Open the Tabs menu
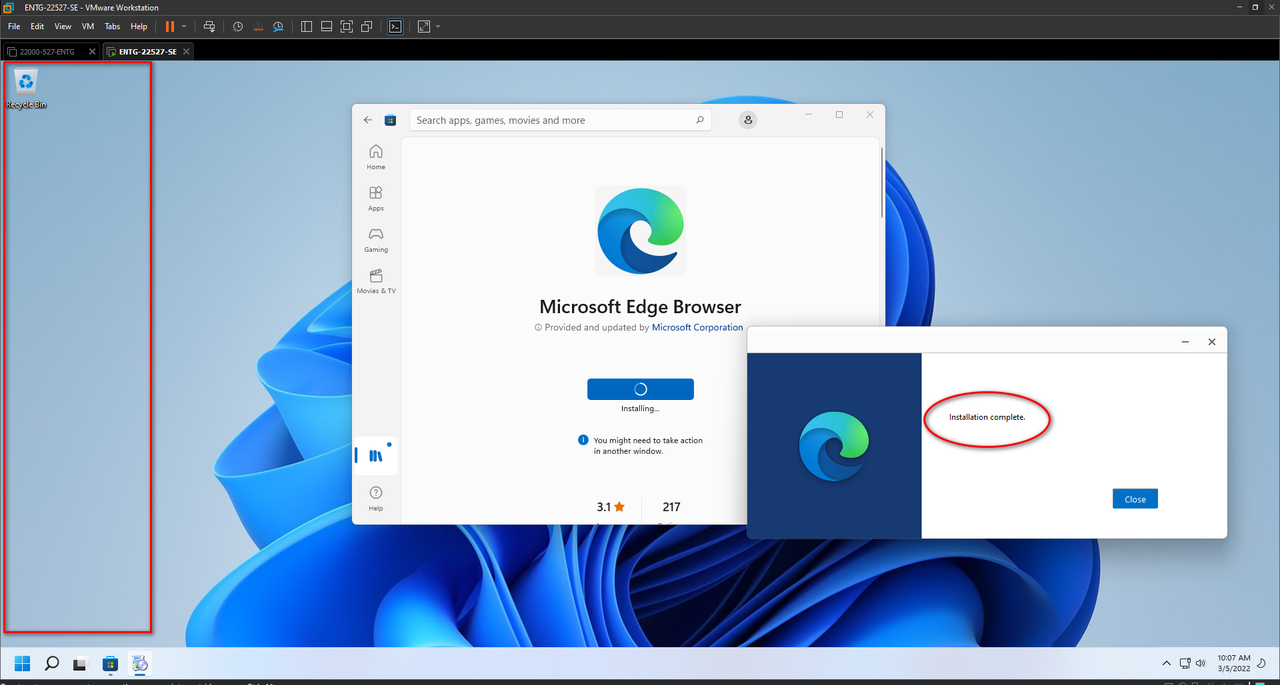This screenshot has width=1280, height=685. pyautogui.click(x=113, y=26)
